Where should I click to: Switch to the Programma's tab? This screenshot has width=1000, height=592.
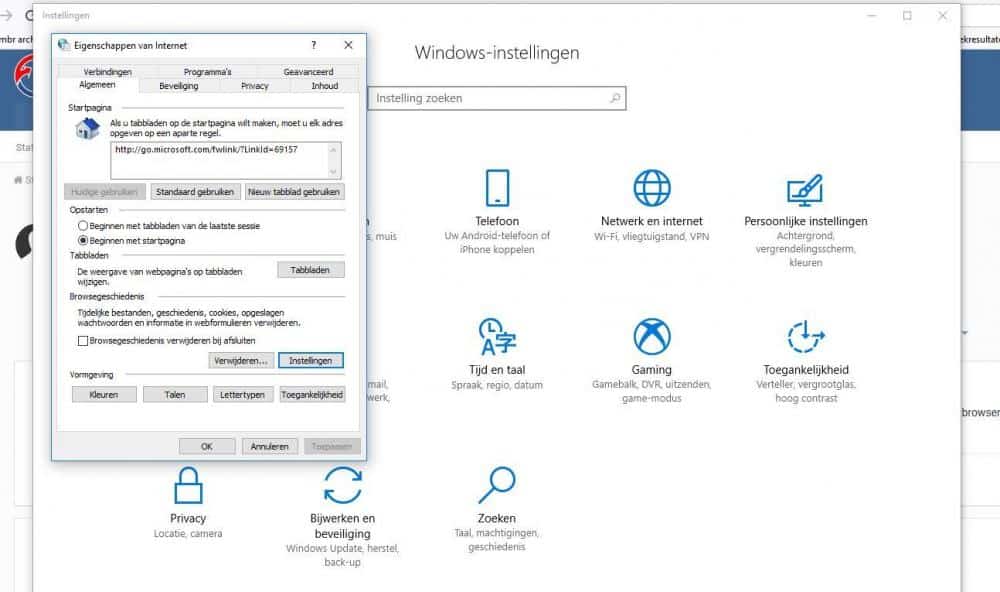pyautogui.click(x=207, y=72)
